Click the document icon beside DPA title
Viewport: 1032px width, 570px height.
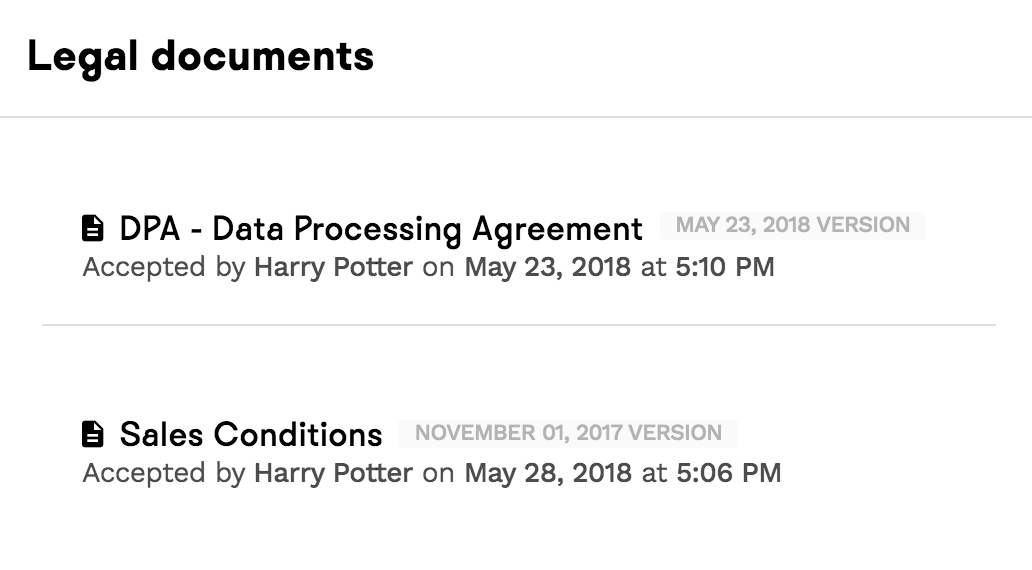pos(92,229)
